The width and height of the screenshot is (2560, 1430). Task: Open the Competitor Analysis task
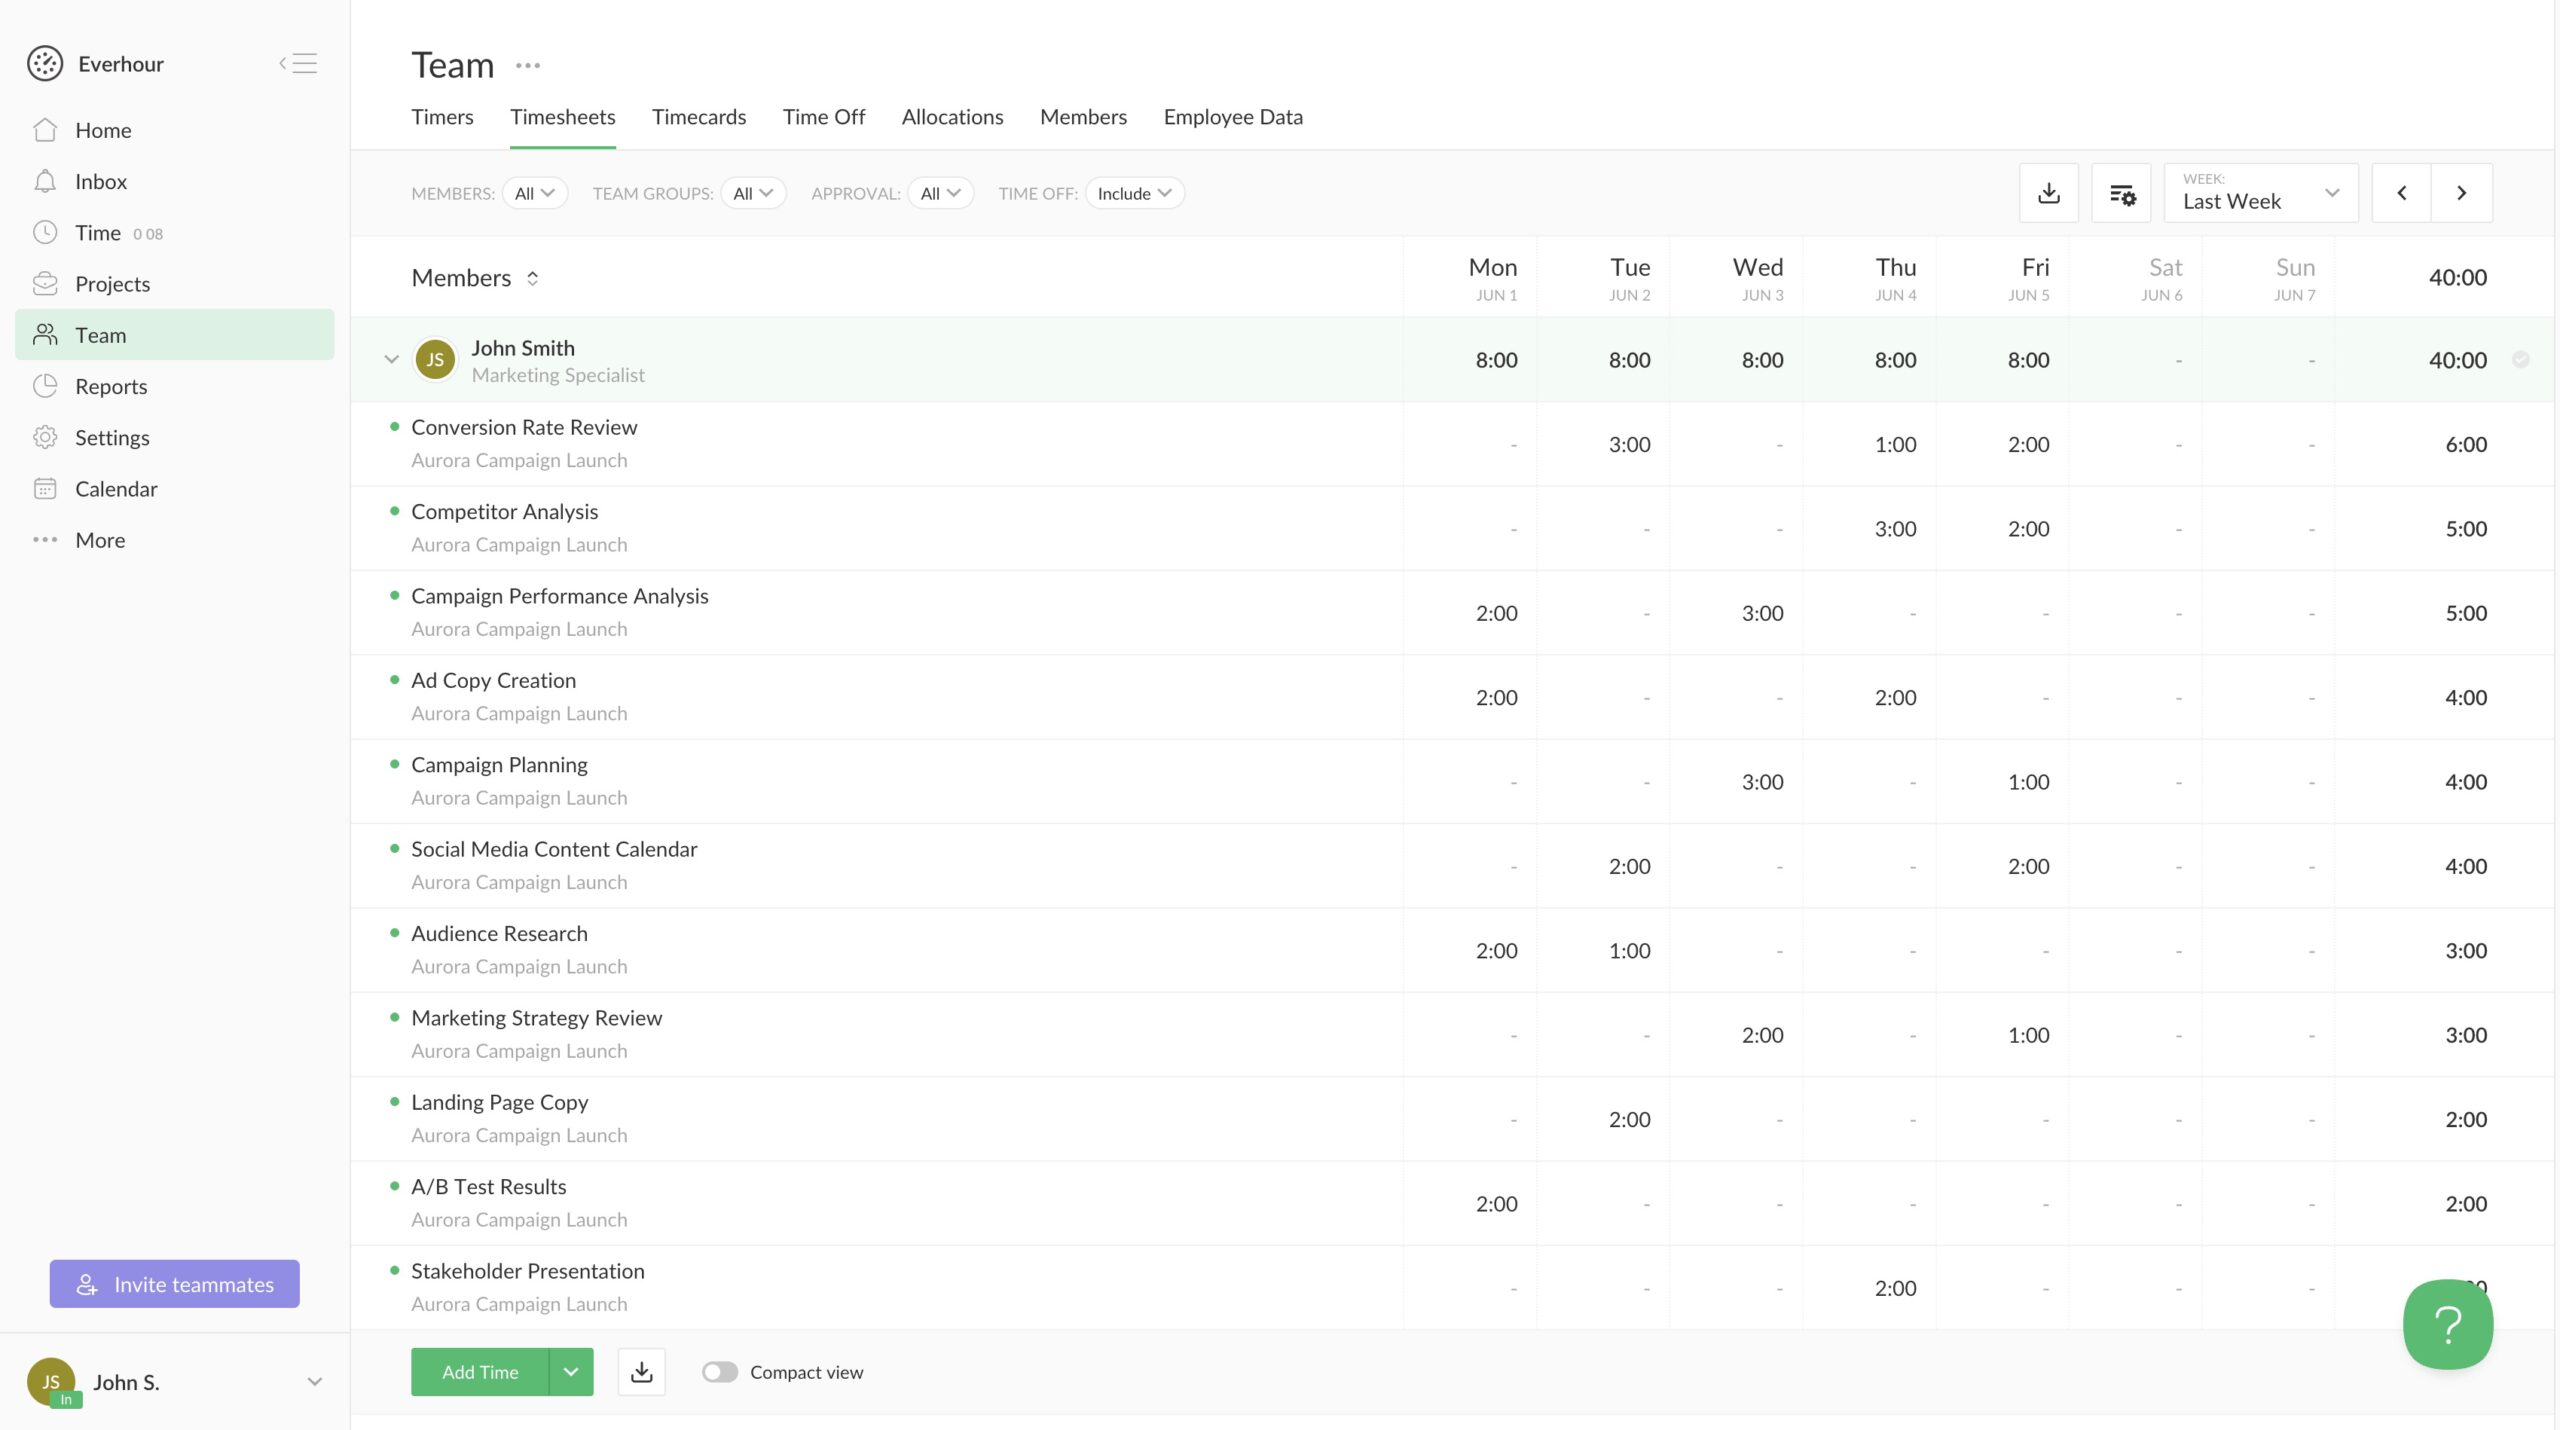coord(505,512)
